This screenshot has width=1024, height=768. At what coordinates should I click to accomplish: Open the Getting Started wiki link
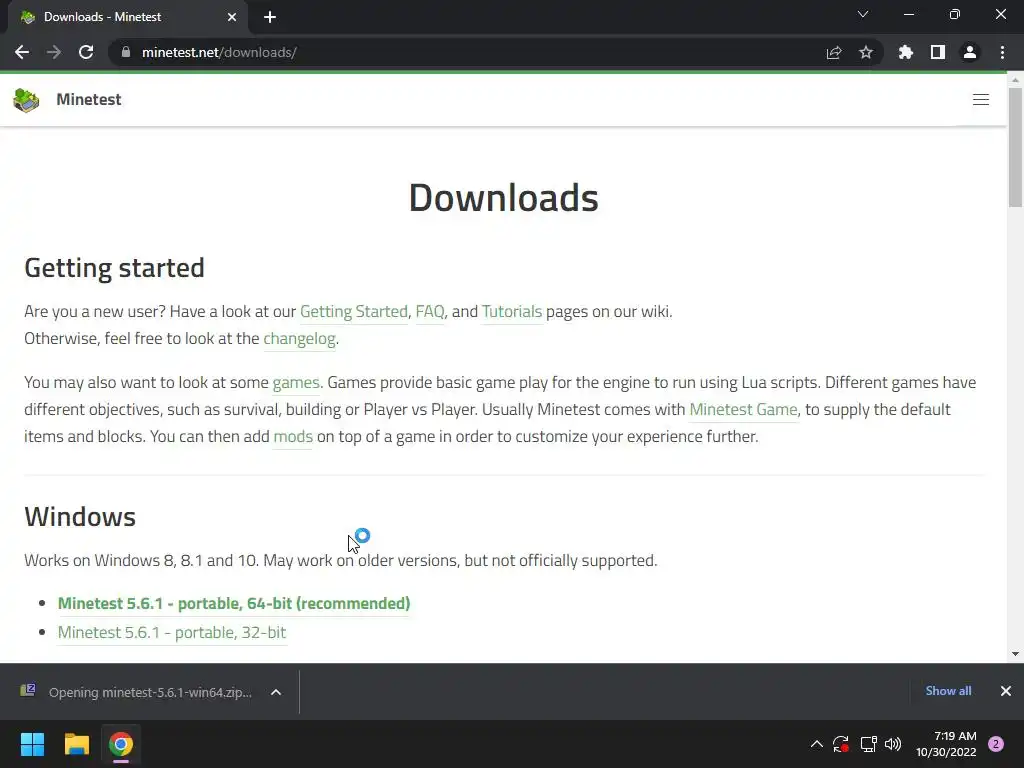click(x=353, y=312)
